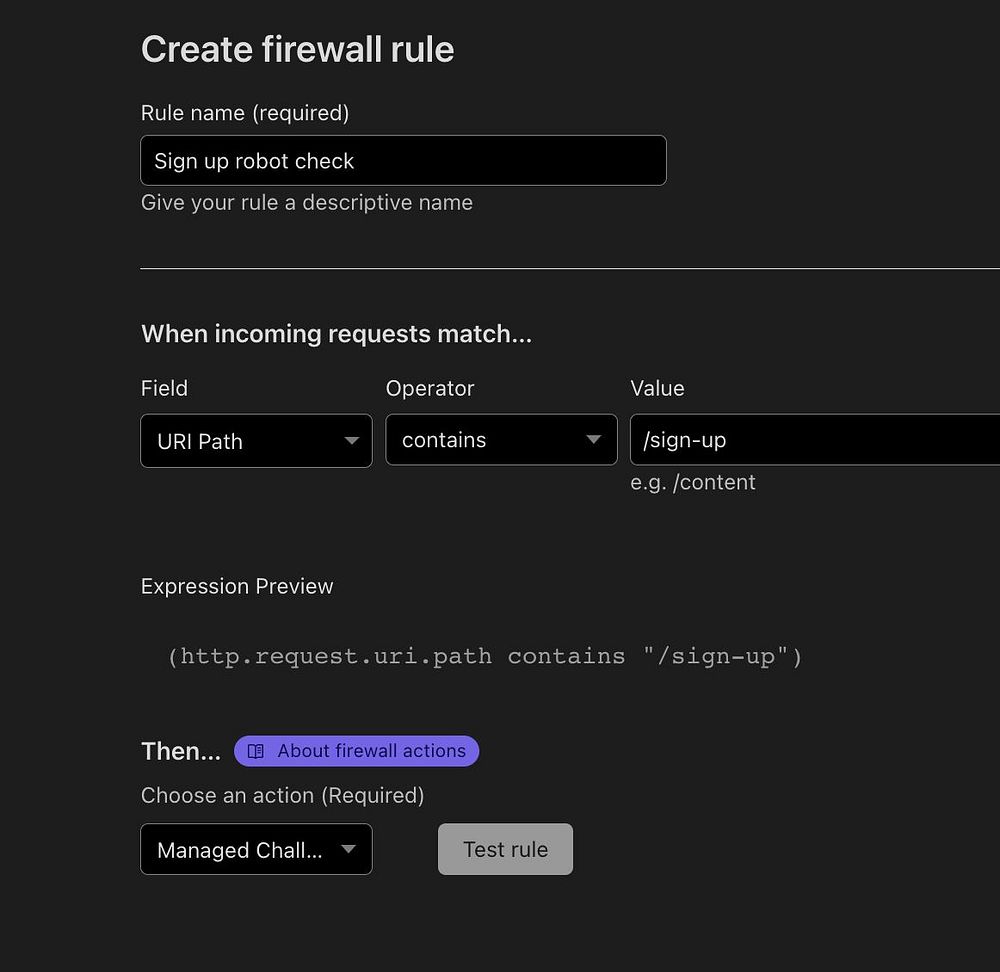Click the 'Choose an action (Required)' label
Screen dimensions: 1000x972
282,795
